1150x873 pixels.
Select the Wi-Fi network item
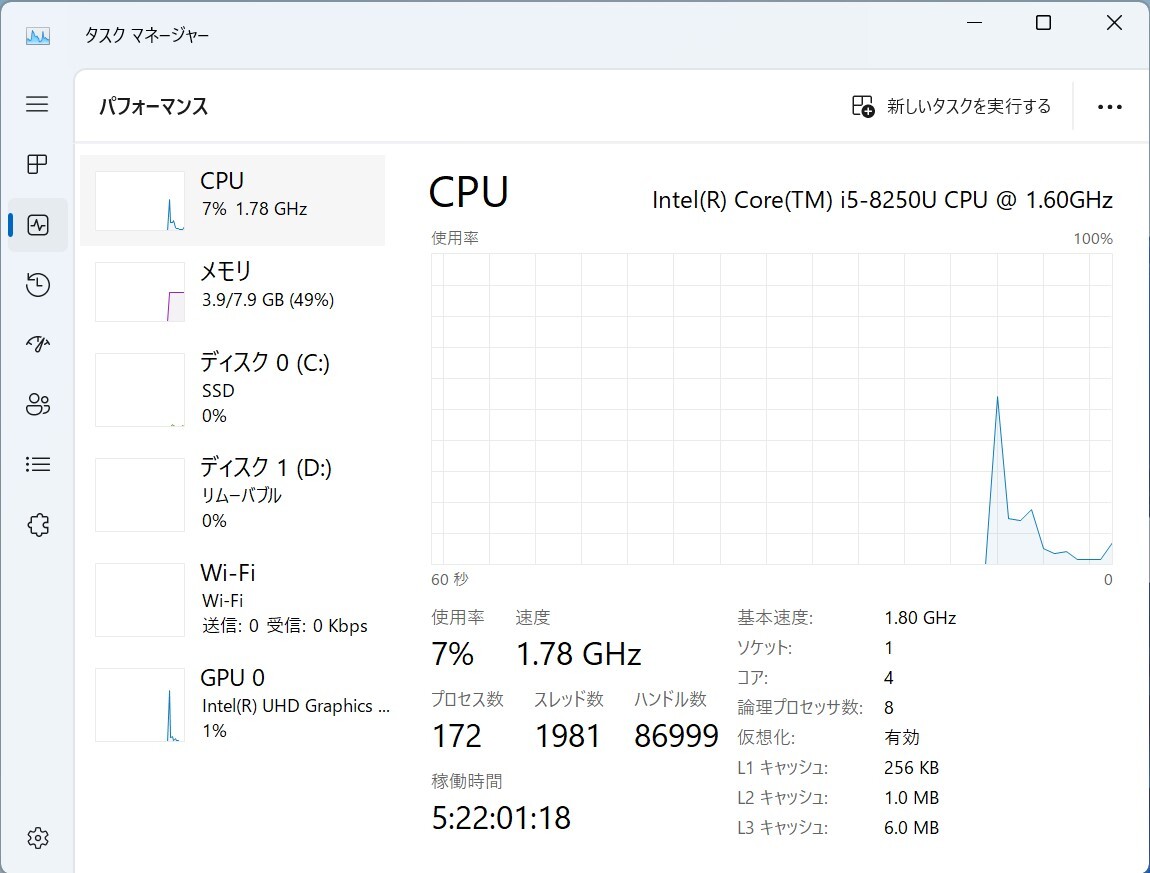click(x=232, y=598)
